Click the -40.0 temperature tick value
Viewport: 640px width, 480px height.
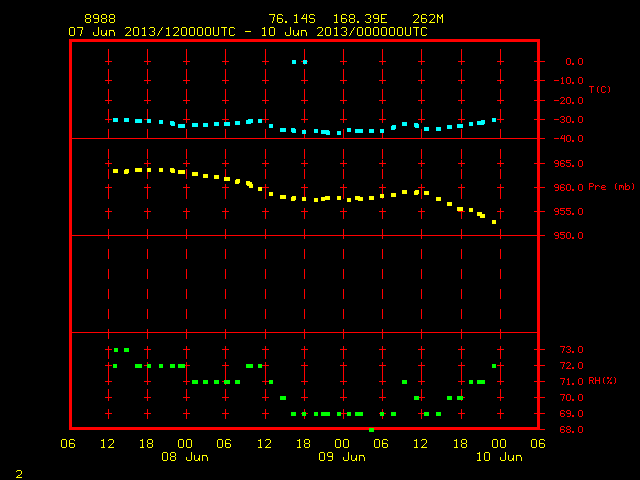click(569, 139)
